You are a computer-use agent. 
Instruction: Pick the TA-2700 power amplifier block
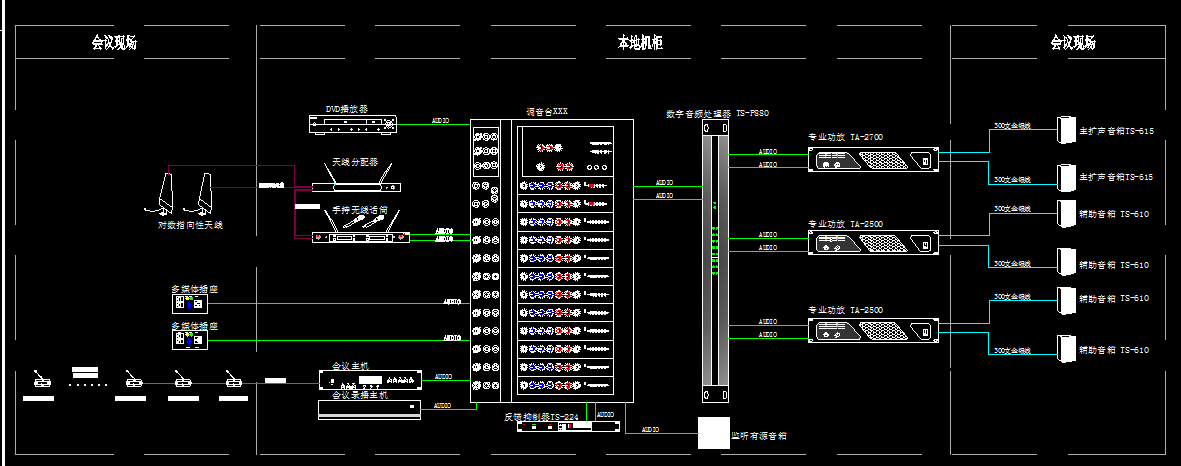tap(874, 158)
